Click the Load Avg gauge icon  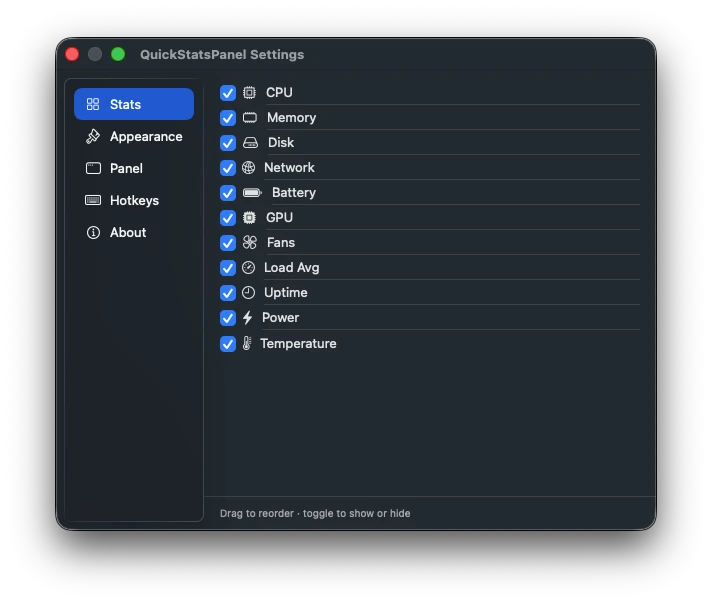(x=248, y=267)
